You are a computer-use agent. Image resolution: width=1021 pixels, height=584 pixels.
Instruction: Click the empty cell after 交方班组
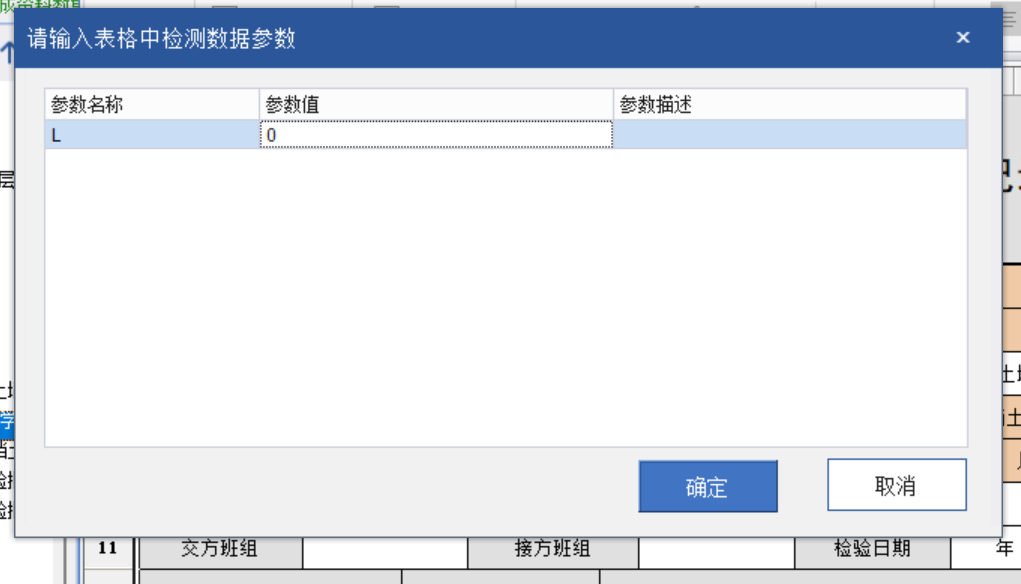pyautogui.click(x=385, y=551)
